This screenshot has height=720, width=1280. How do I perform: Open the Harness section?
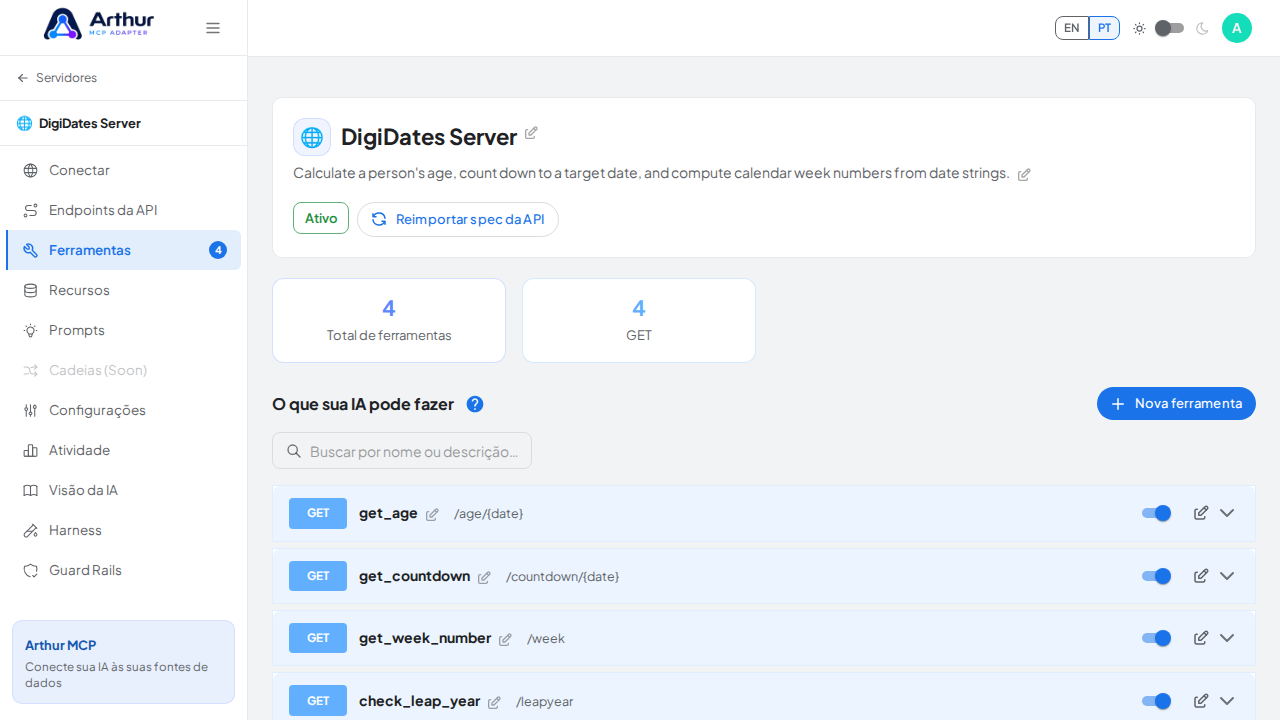point(123,530)
